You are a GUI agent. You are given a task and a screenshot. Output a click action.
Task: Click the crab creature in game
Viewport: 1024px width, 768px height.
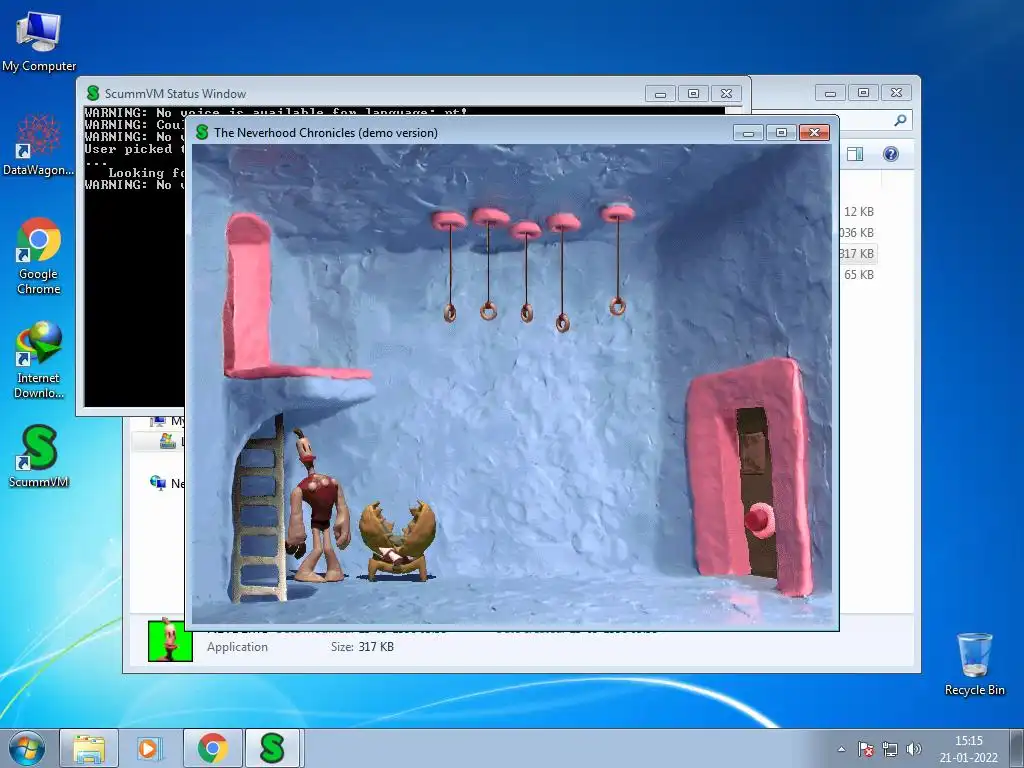tap(396, 541)
